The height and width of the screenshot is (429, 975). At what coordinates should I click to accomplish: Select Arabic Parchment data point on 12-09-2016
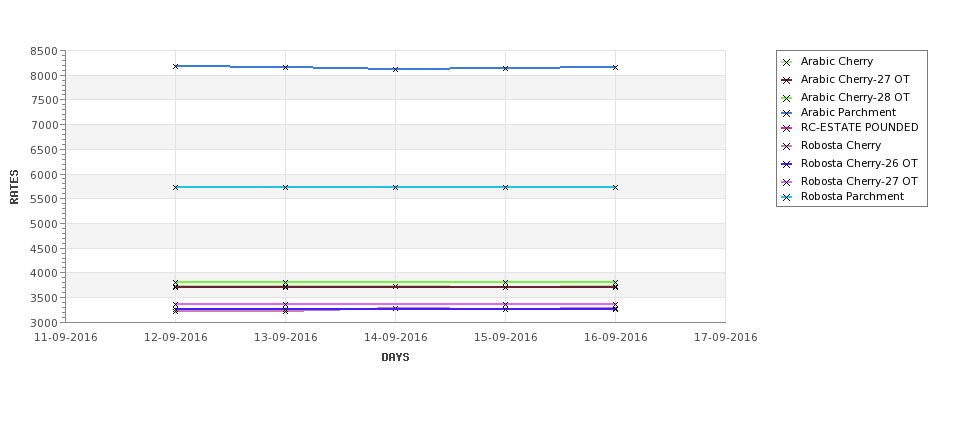[175, 66]
